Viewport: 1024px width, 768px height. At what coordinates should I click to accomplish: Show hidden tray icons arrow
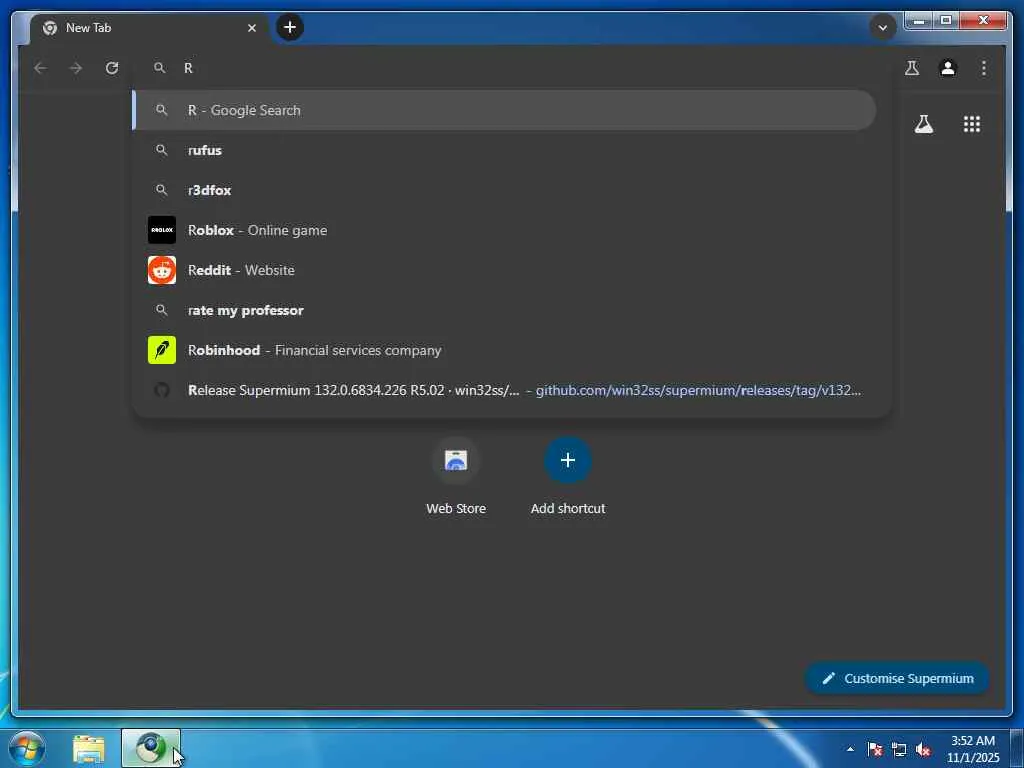point(850,749)
